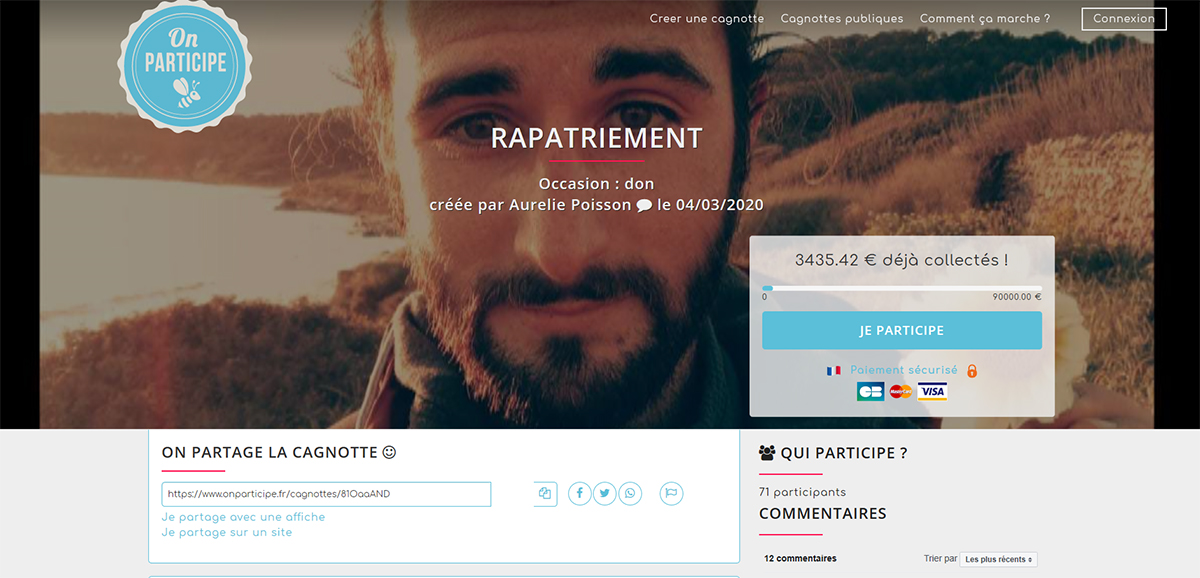Image resolution: width=1200 pixels, height=578 pixels.
Task: Open 'Comment ça marche ?' page
Action: (985, 18)
